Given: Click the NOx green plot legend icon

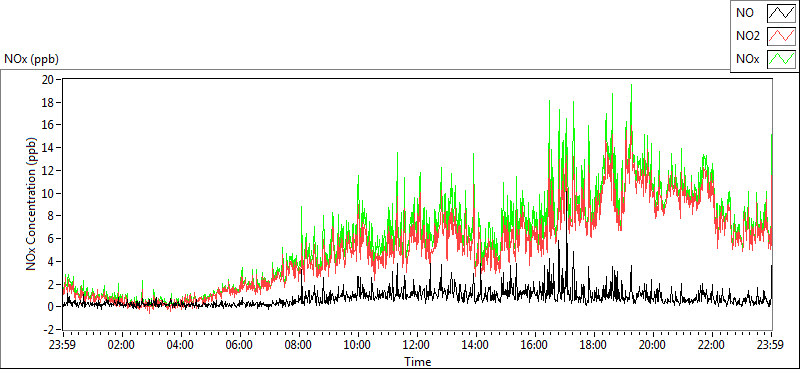Looking at the screenshot, I should (781, 59).
